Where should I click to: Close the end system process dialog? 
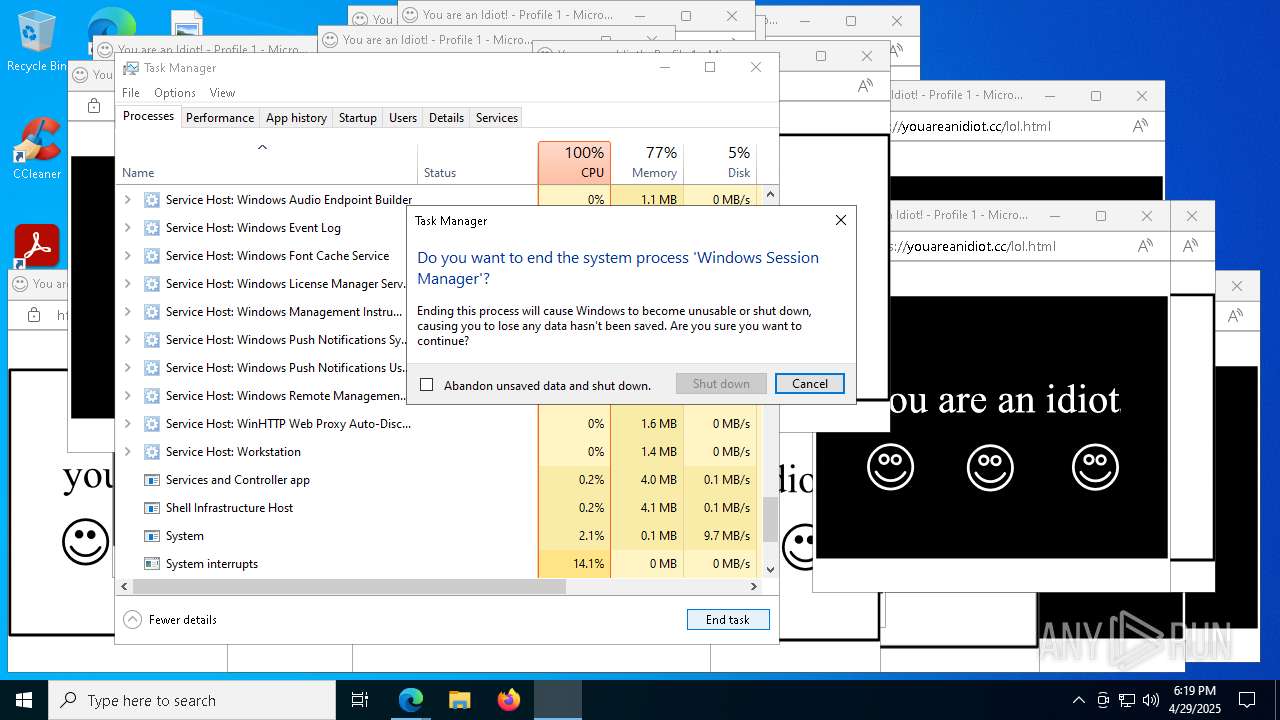(x=840, y=220)
